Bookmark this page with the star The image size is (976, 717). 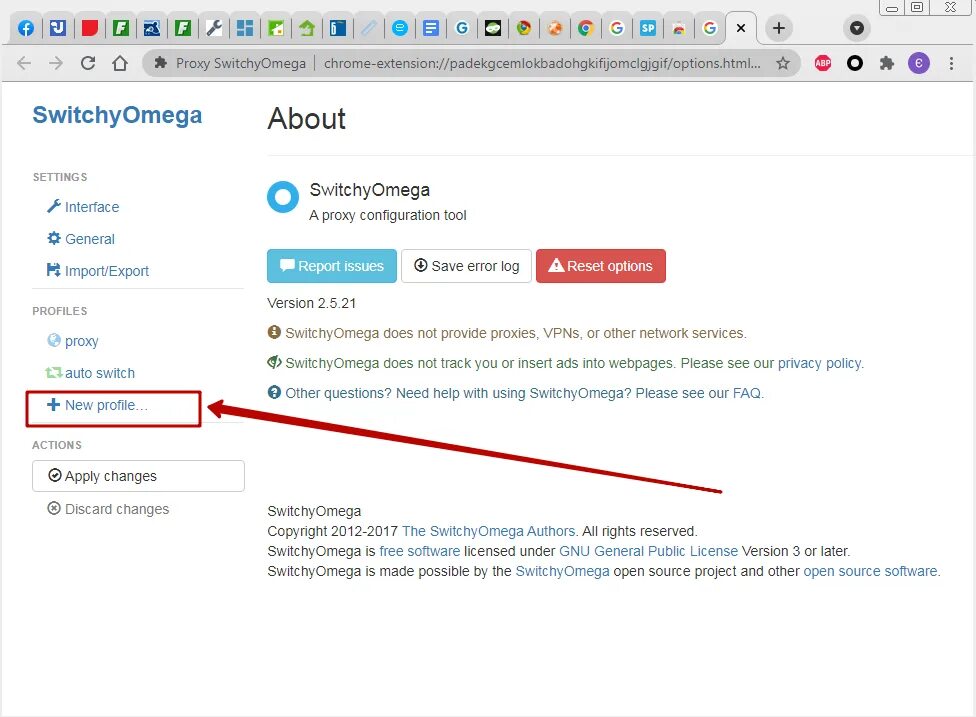[x=783, y=63]
